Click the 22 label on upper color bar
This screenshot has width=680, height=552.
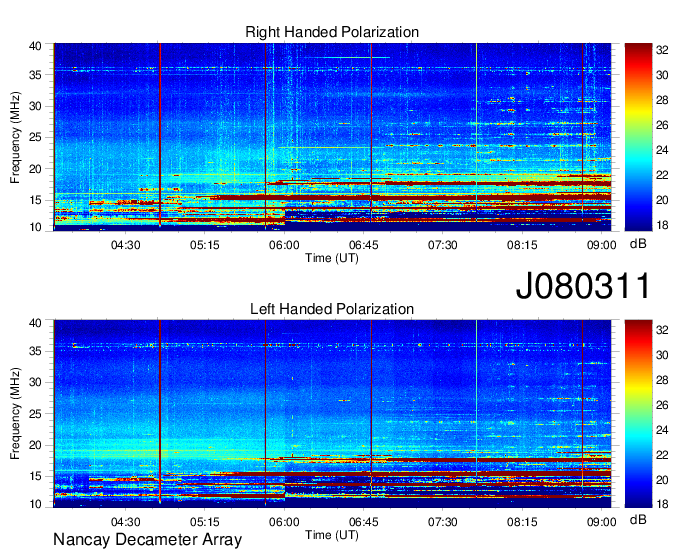point(662,175)
